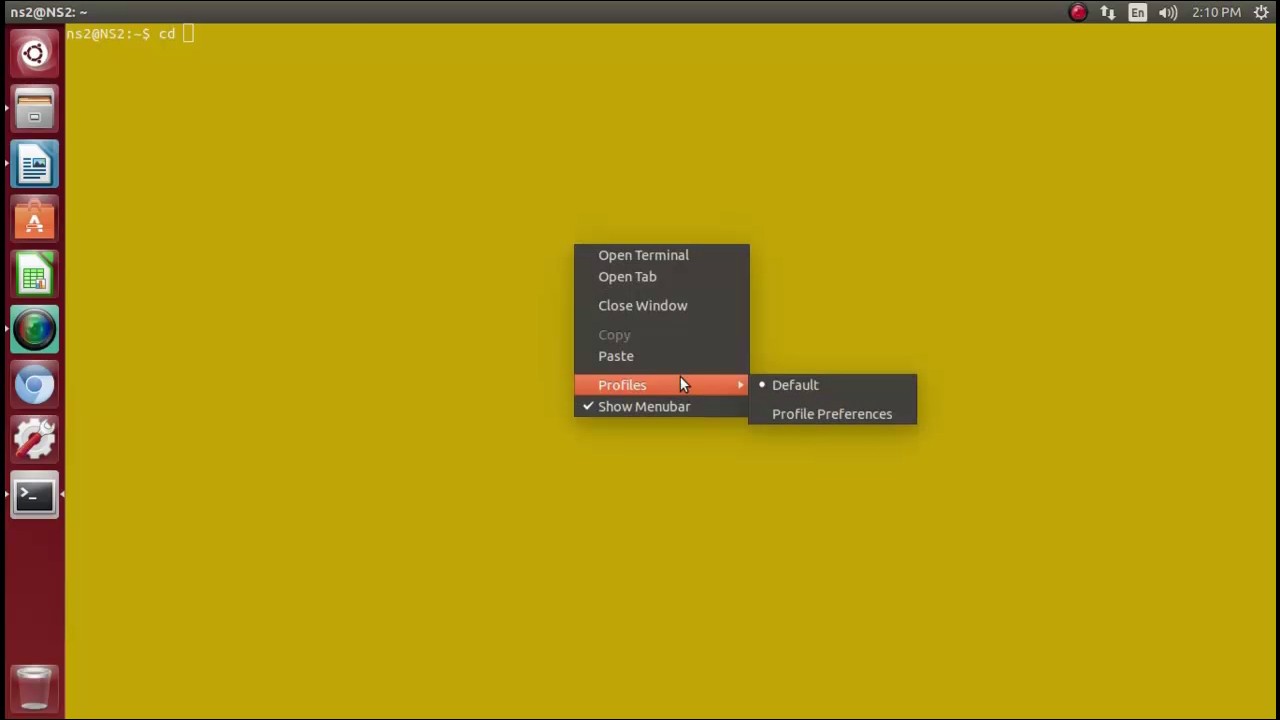
Task: Select the Default profile radio item
Action: [832, 385]
